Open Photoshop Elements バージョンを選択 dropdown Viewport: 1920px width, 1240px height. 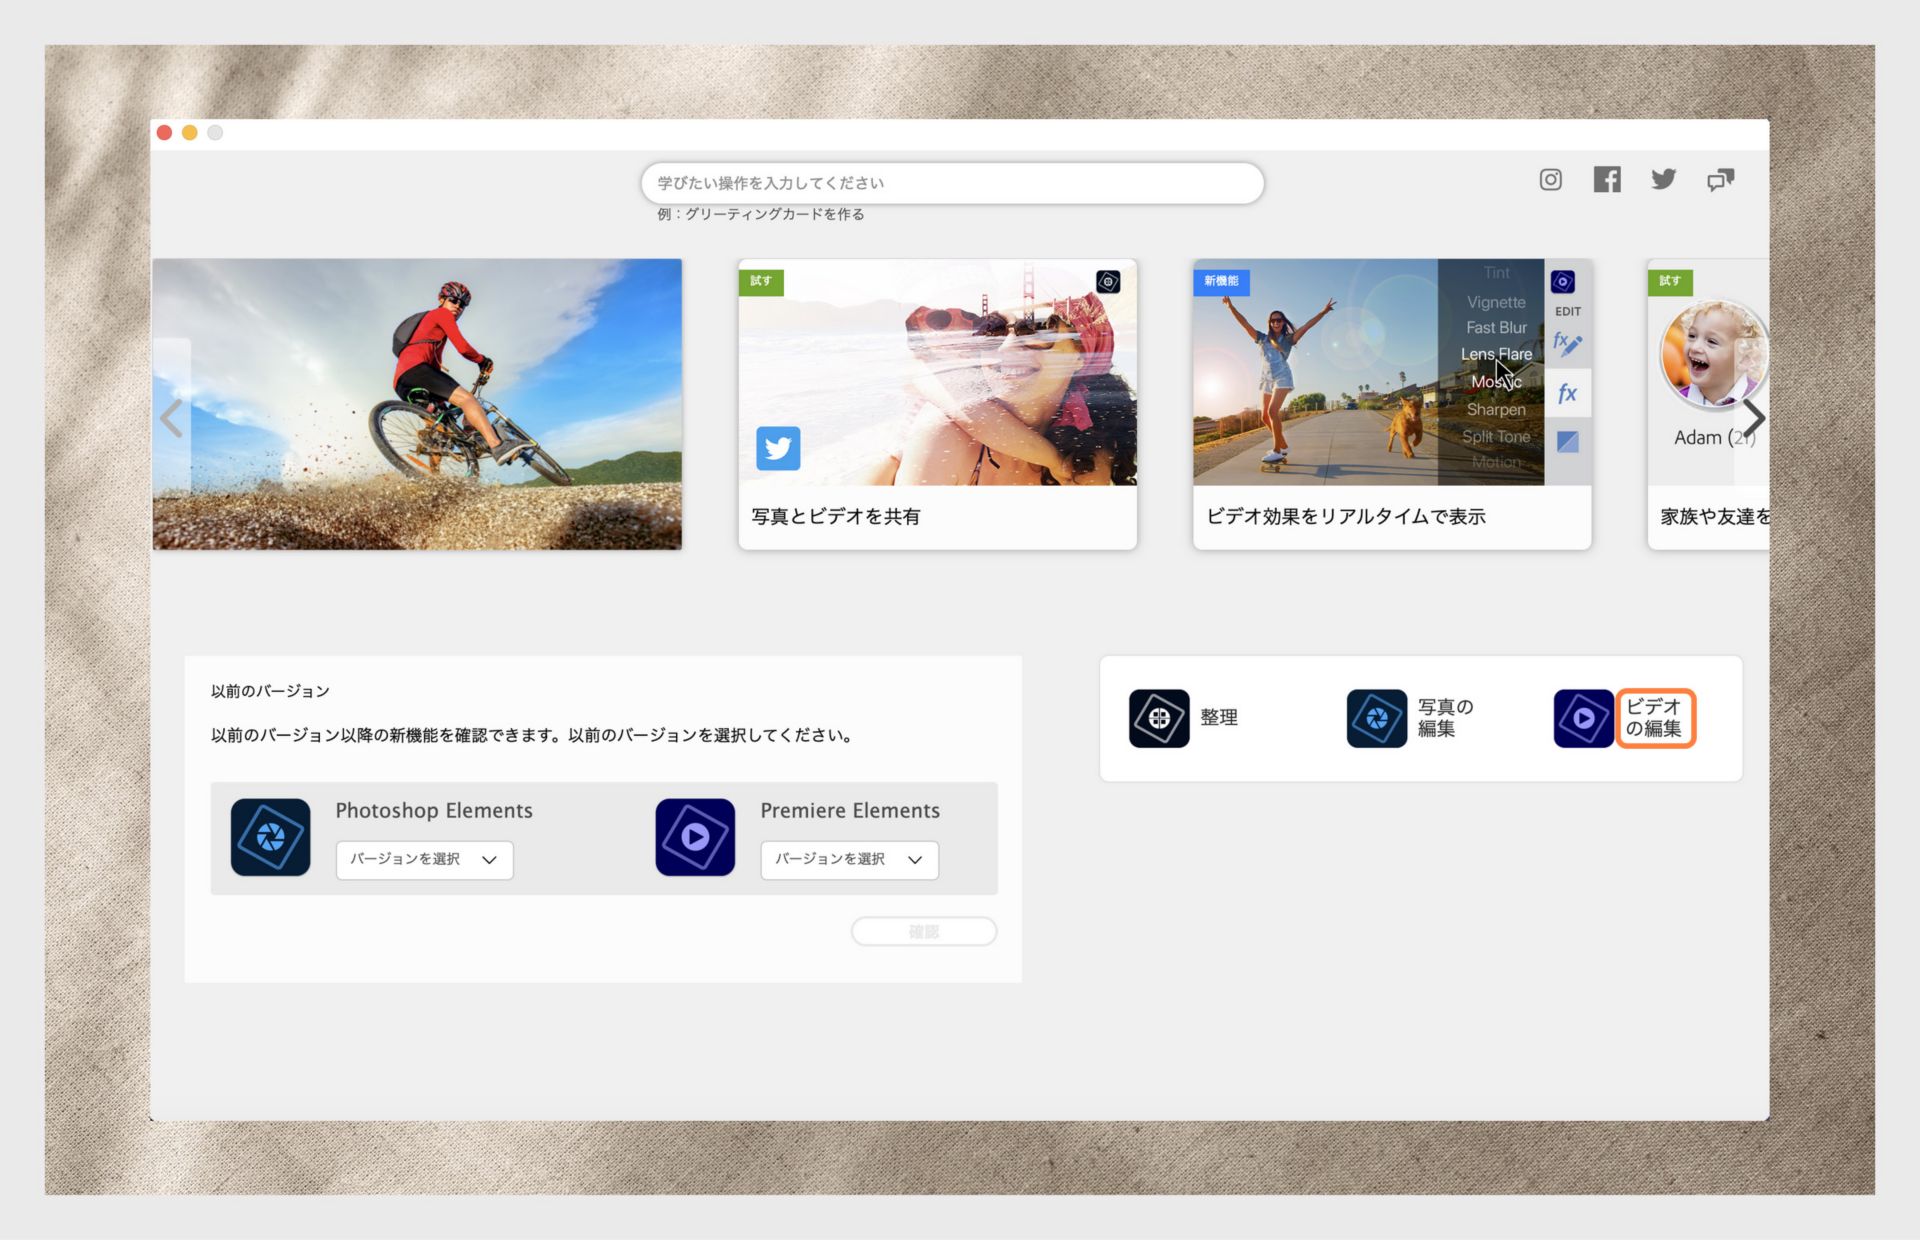click(423, 859)
